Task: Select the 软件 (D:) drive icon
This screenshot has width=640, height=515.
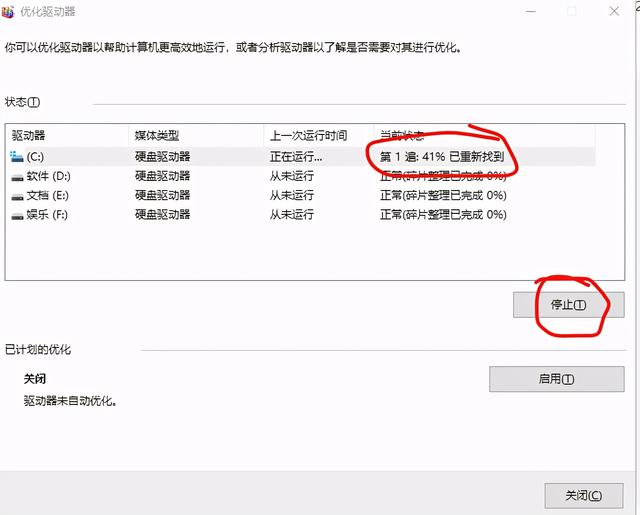Action: point(17,177)
